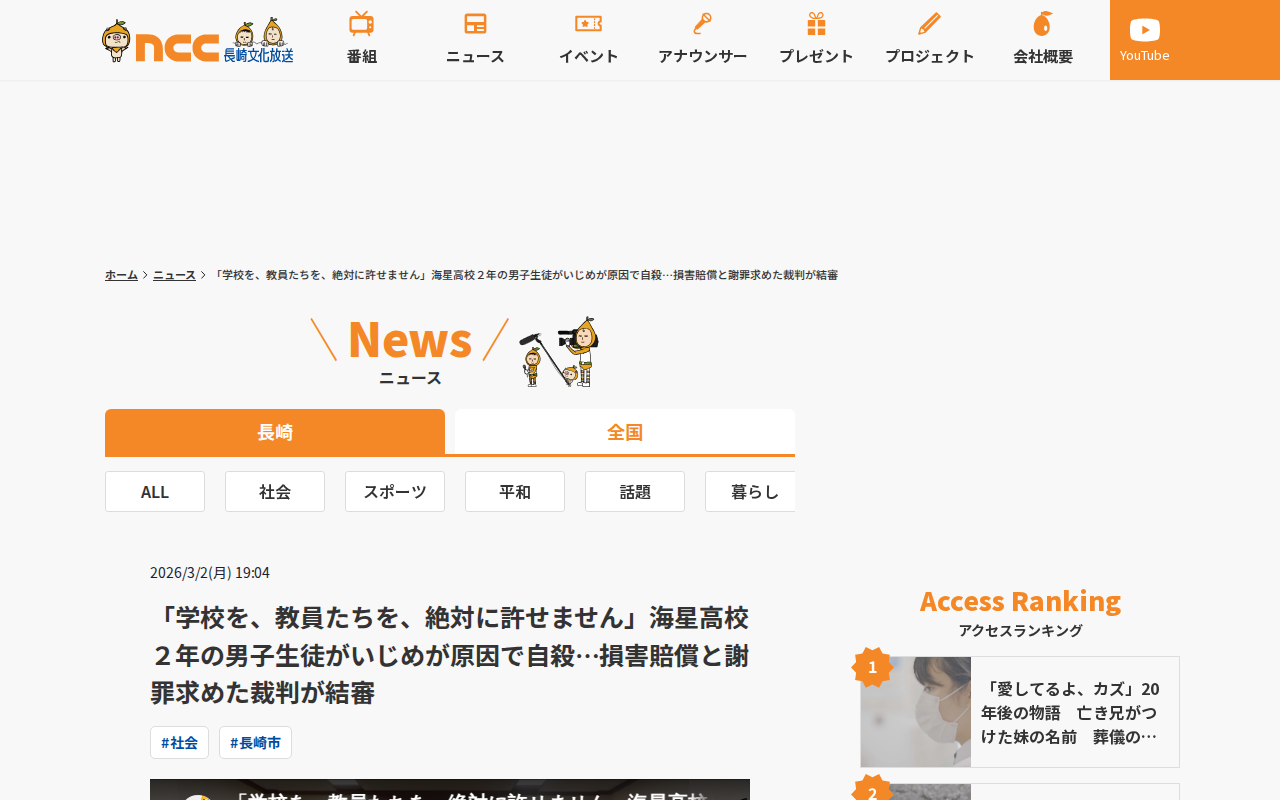Open the プレゼント gift box icon
The image size is (1280, 800).
coord(816,24)
